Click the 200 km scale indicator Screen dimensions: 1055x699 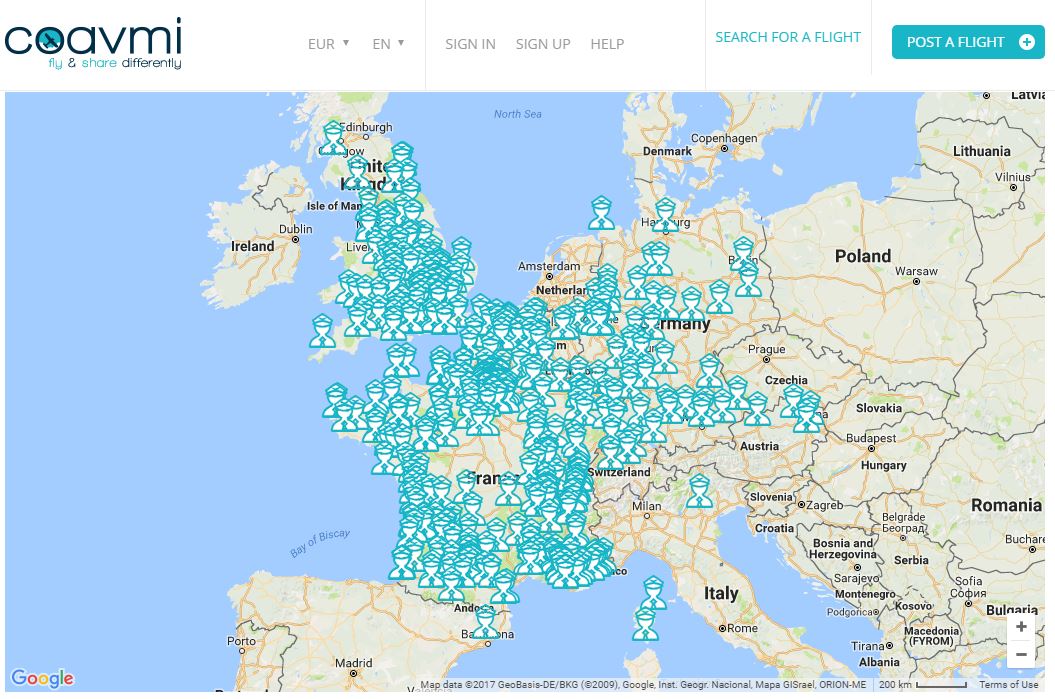pos(922,684)
